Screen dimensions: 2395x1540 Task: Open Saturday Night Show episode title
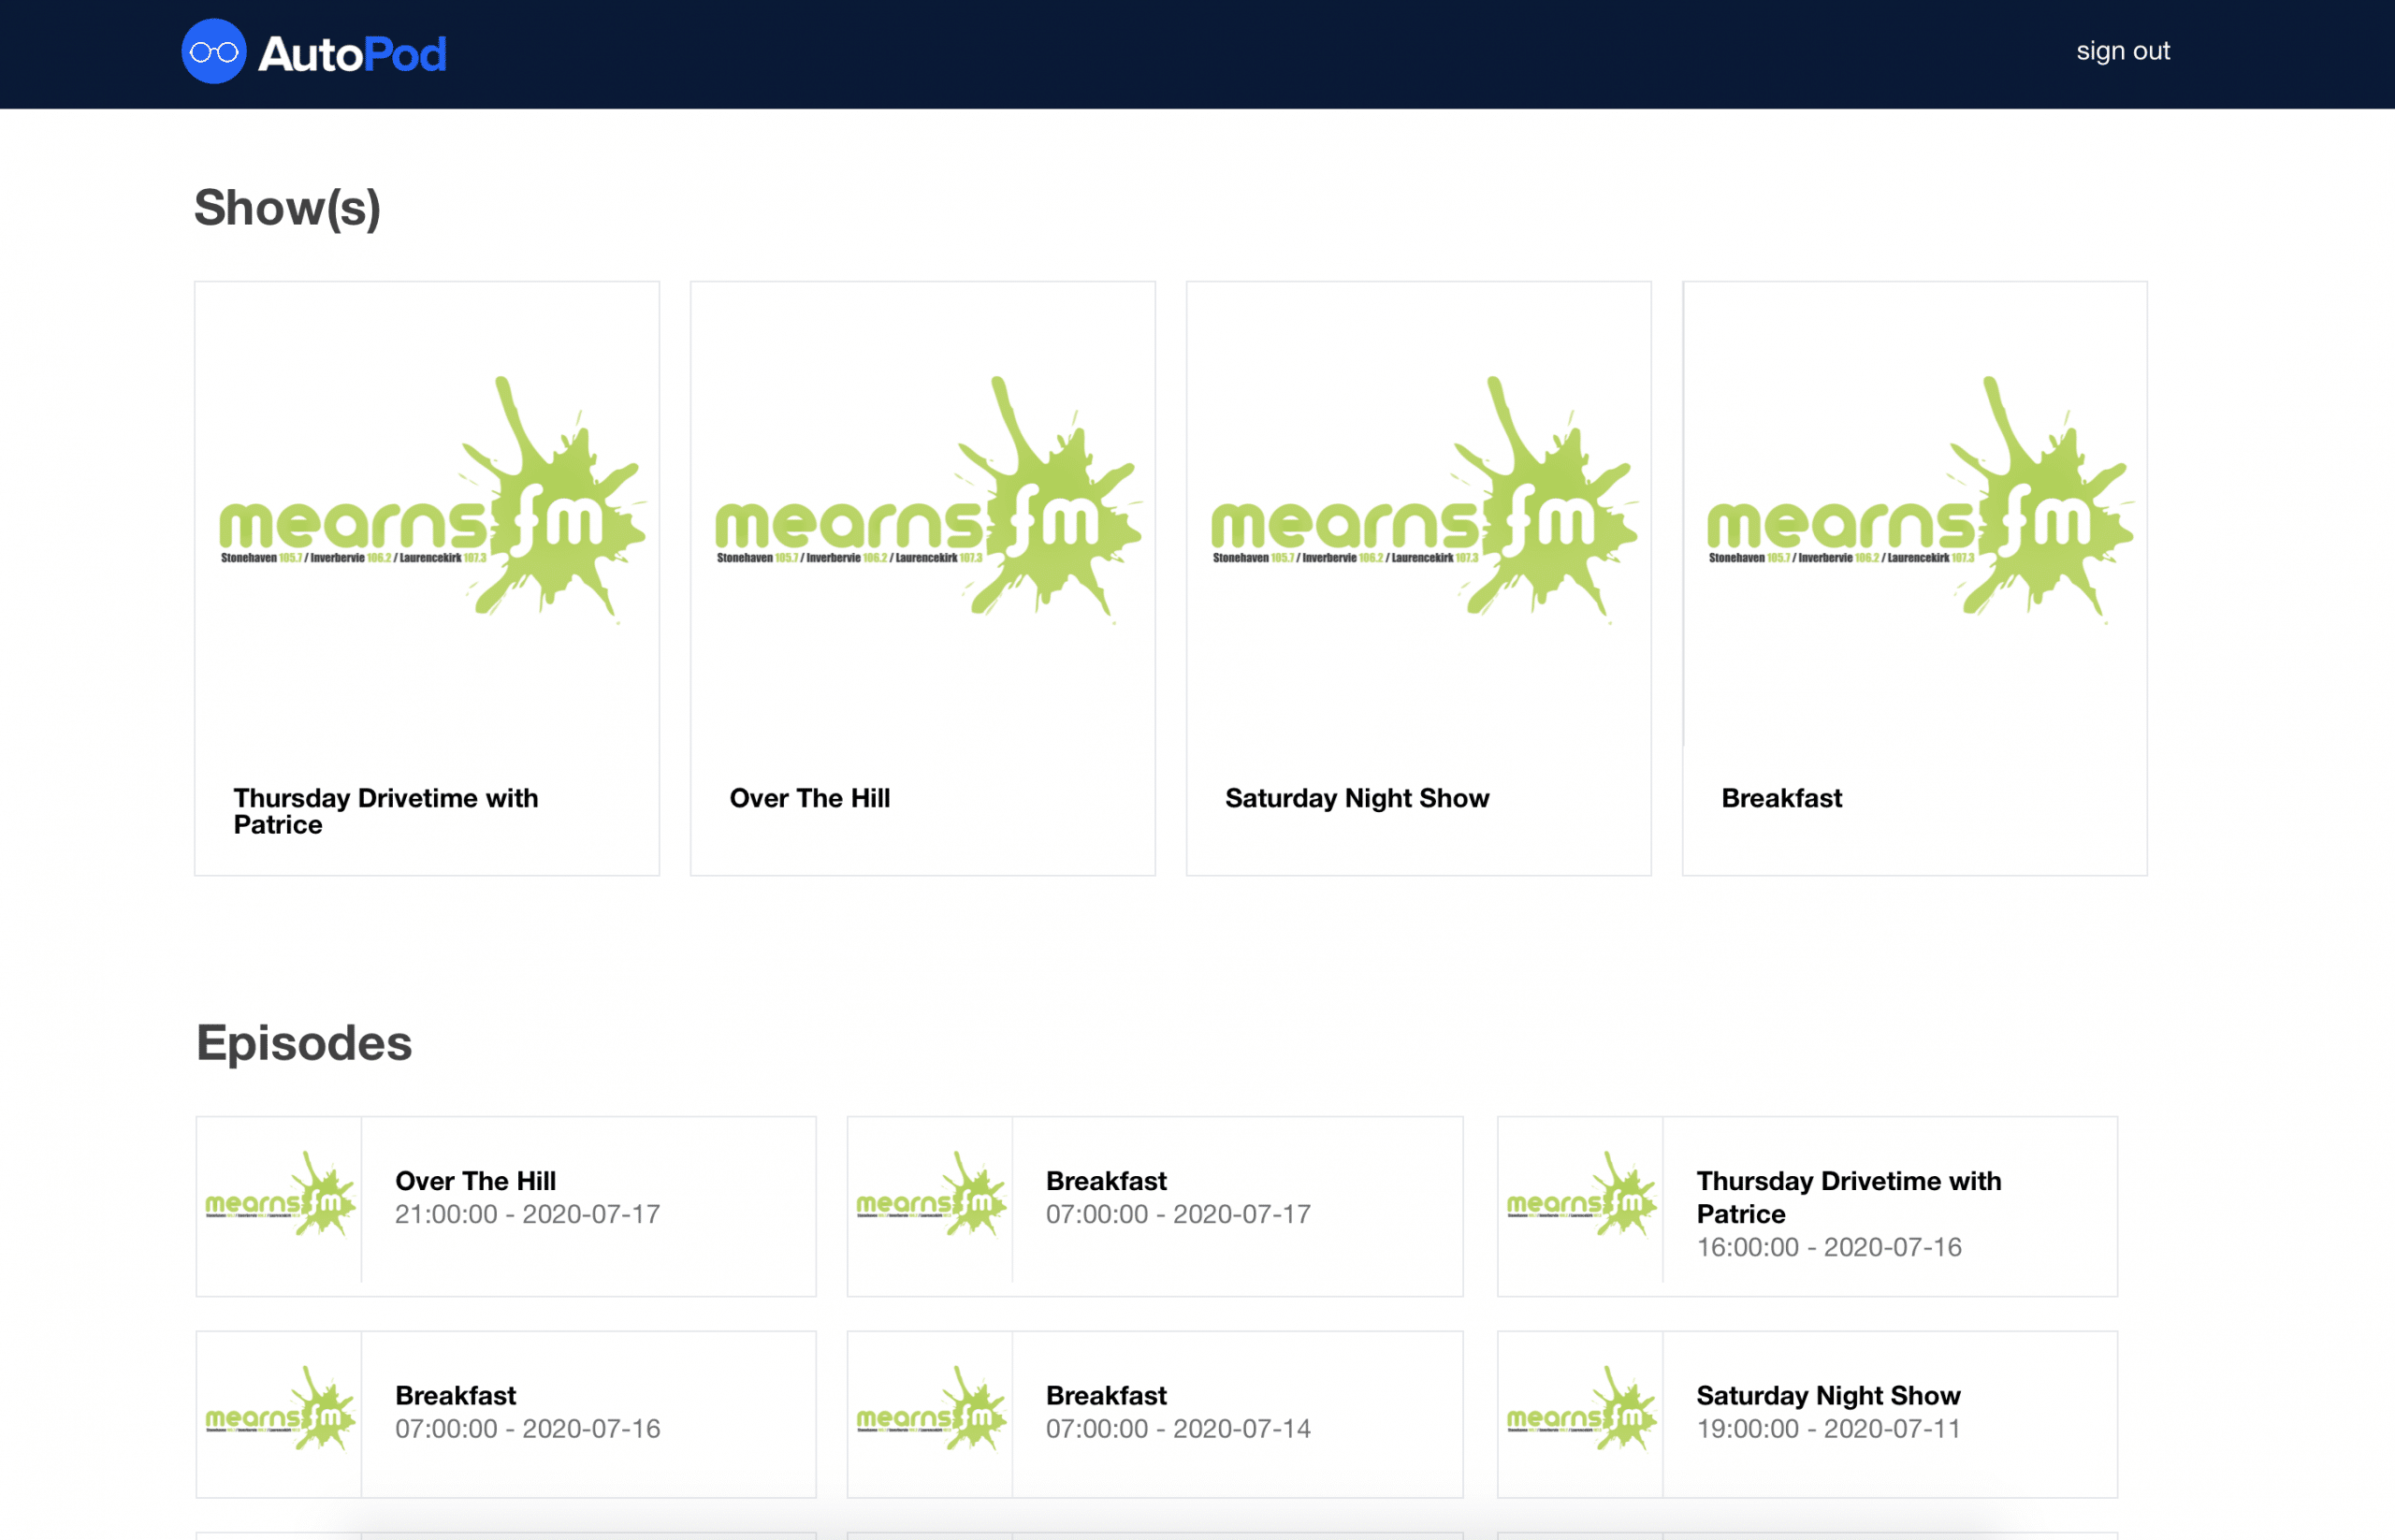point(1828,1395)
